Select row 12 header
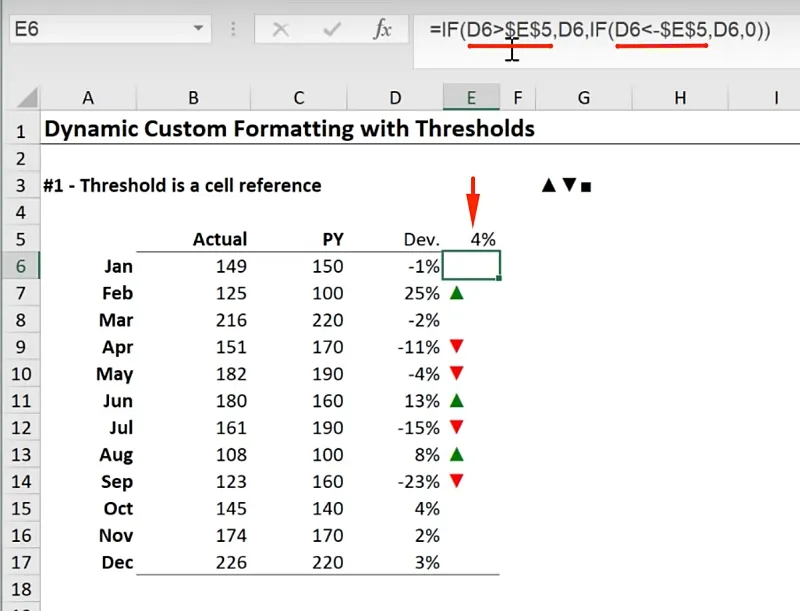 click(19, 428)
